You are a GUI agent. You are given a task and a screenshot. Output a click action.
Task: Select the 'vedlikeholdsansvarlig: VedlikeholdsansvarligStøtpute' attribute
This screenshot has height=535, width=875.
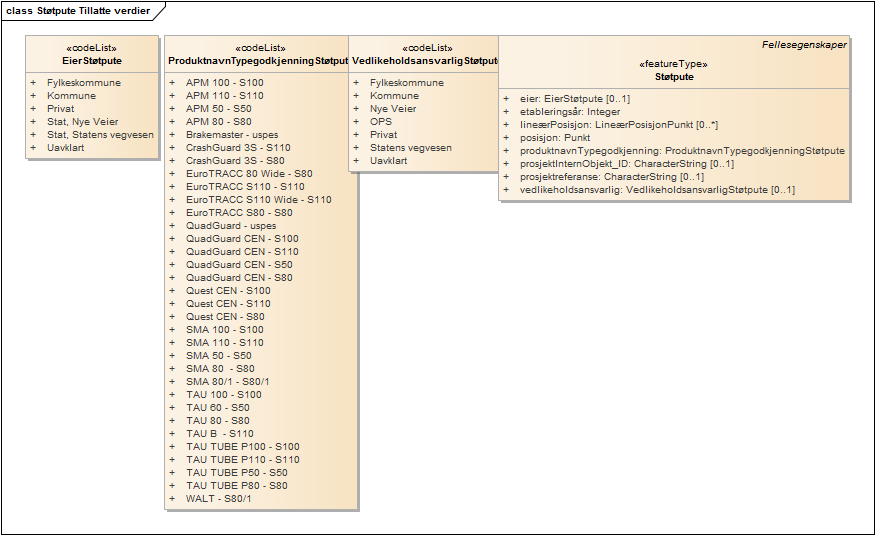point(658,190)
